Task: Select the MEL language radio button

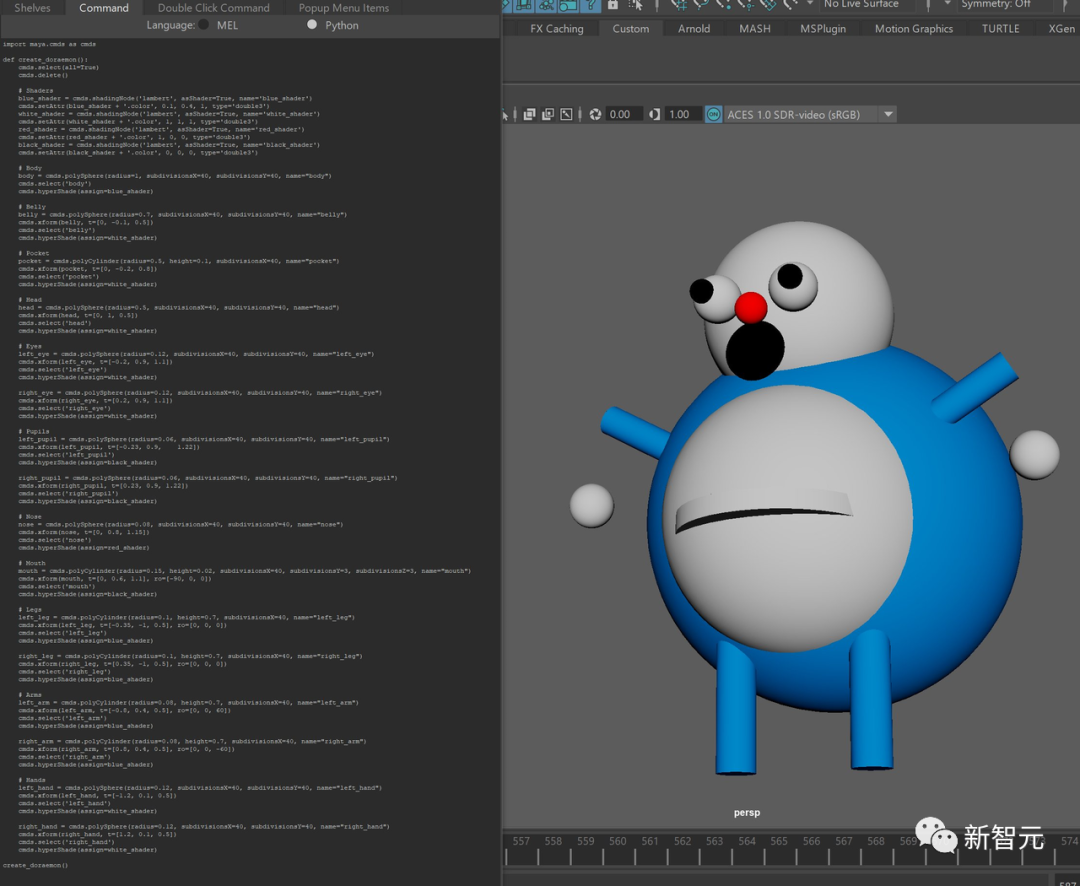Action: pos(204,25)
